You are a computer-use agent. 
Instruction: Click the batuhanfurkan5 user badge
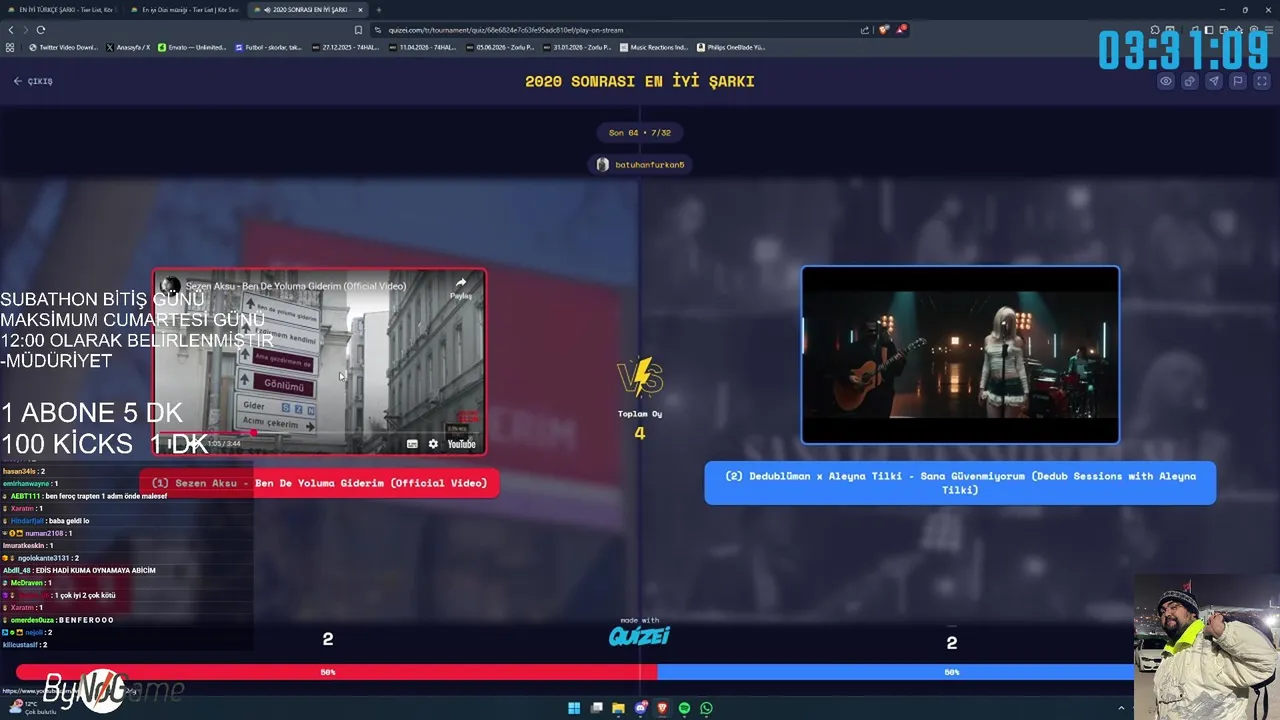coord(640,164)
